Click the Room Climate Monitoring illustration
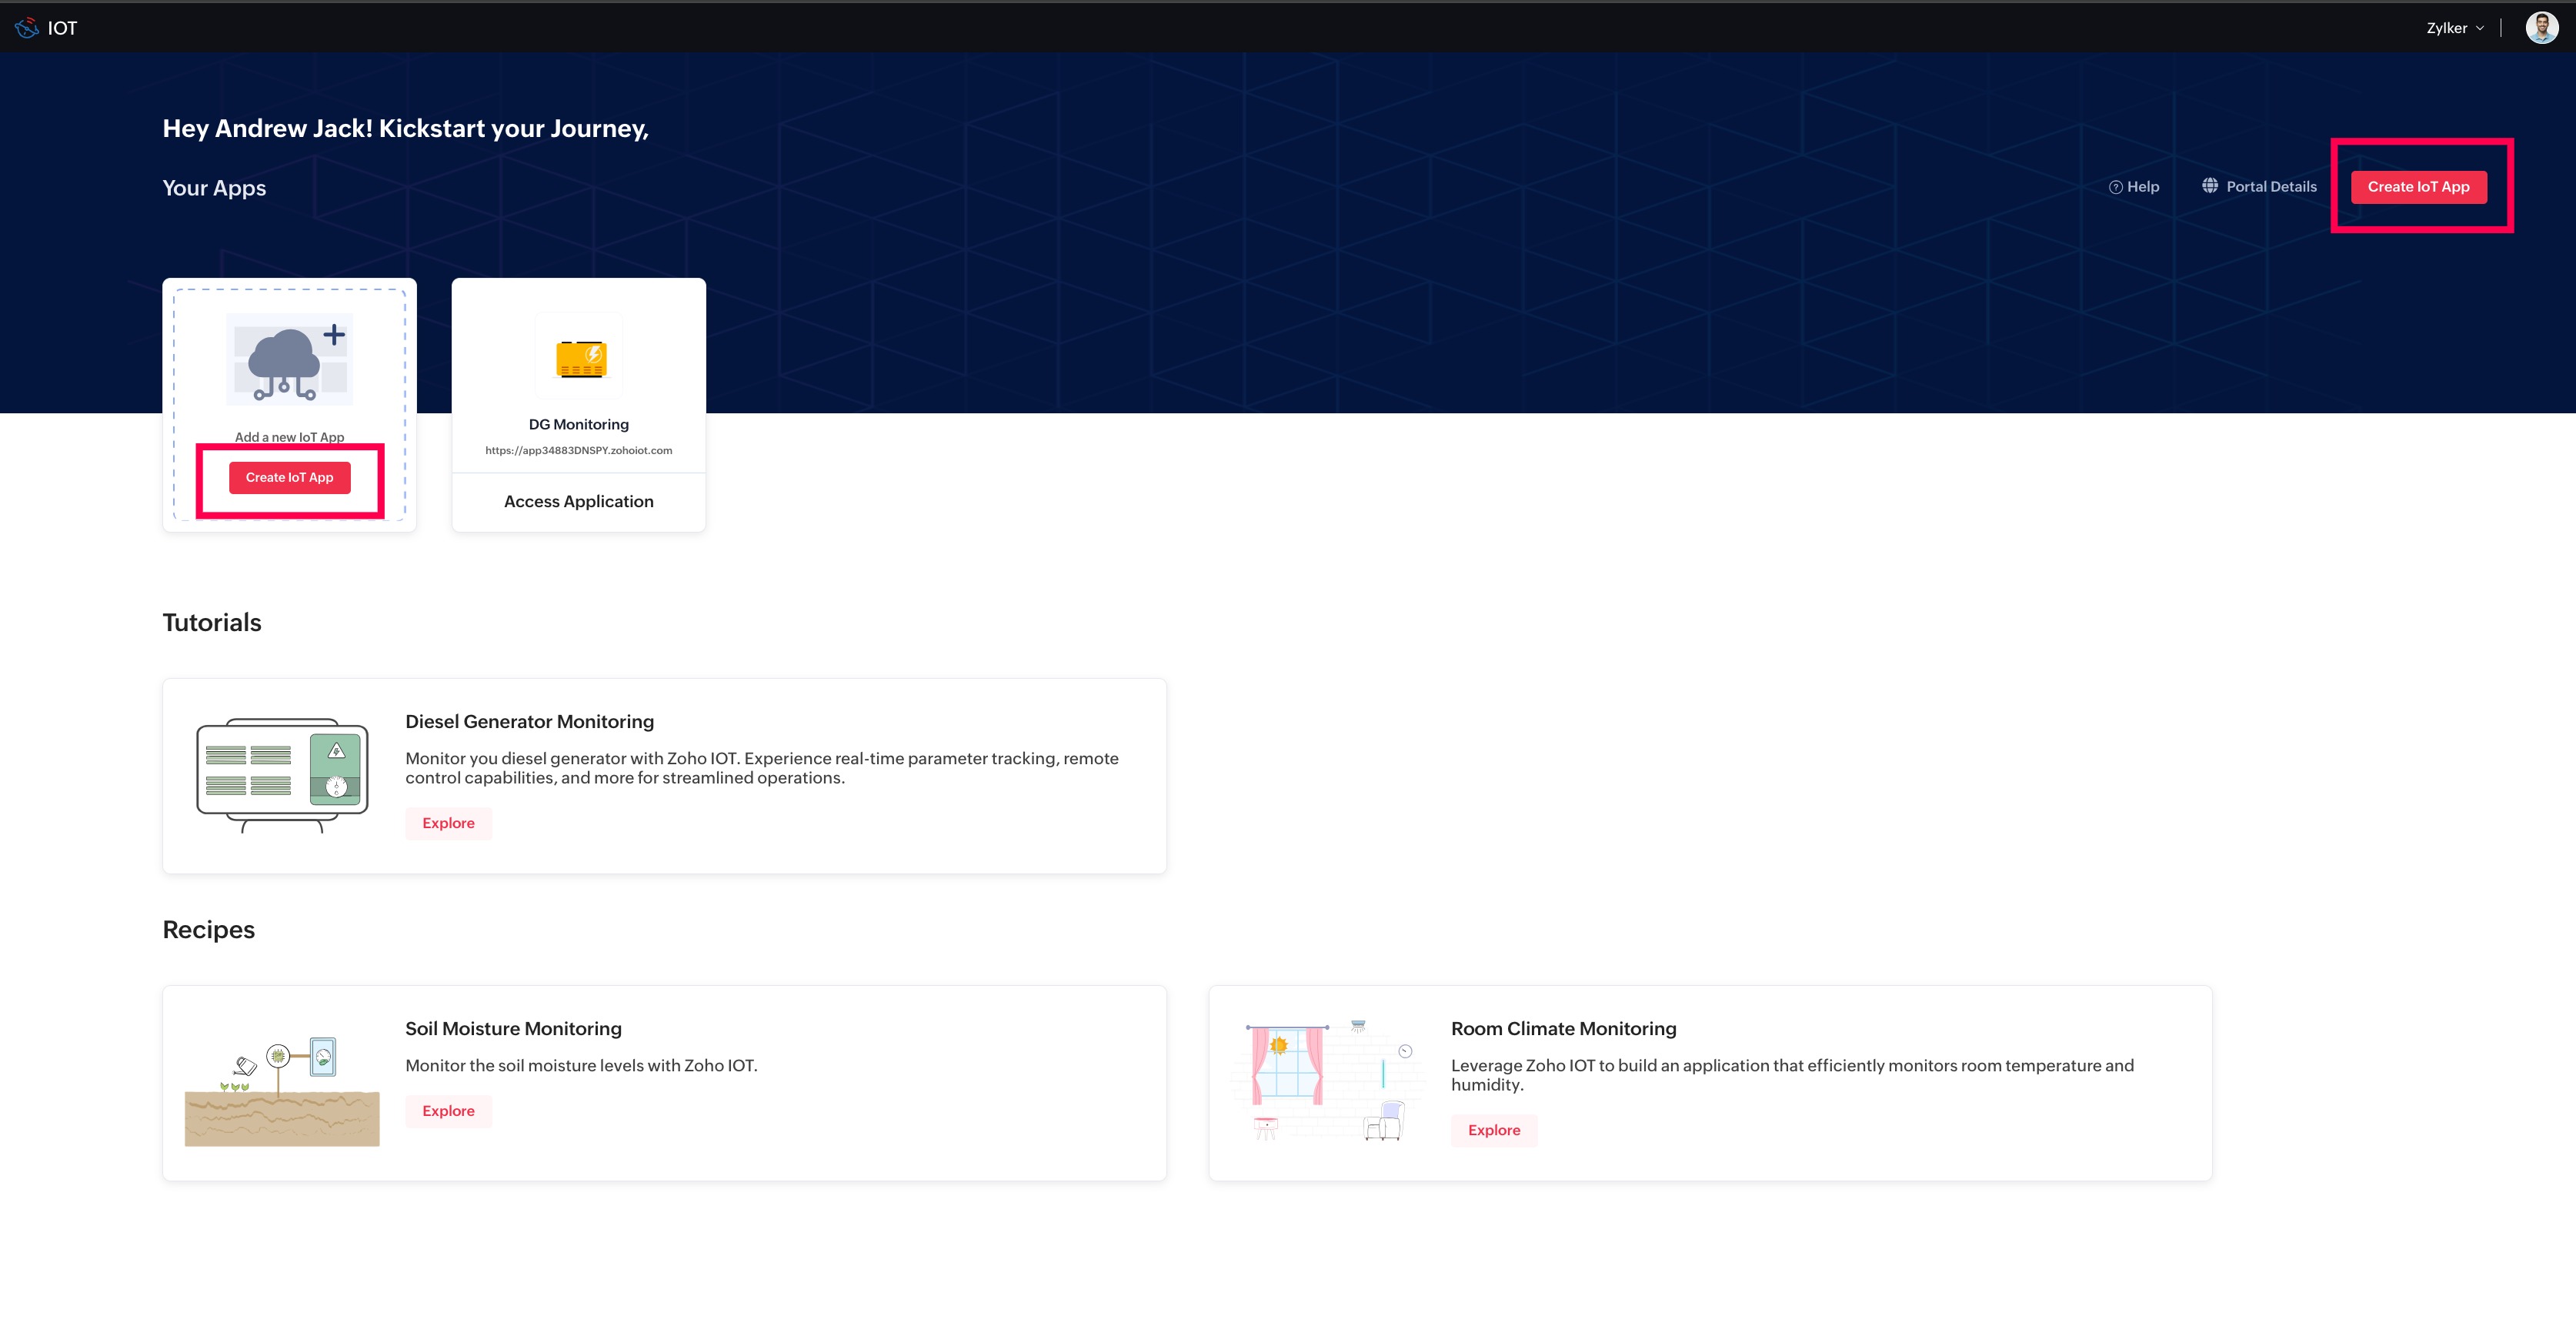Image resolution: width=2576 pixels, height=1333 pixels. pos(1327,1082)
